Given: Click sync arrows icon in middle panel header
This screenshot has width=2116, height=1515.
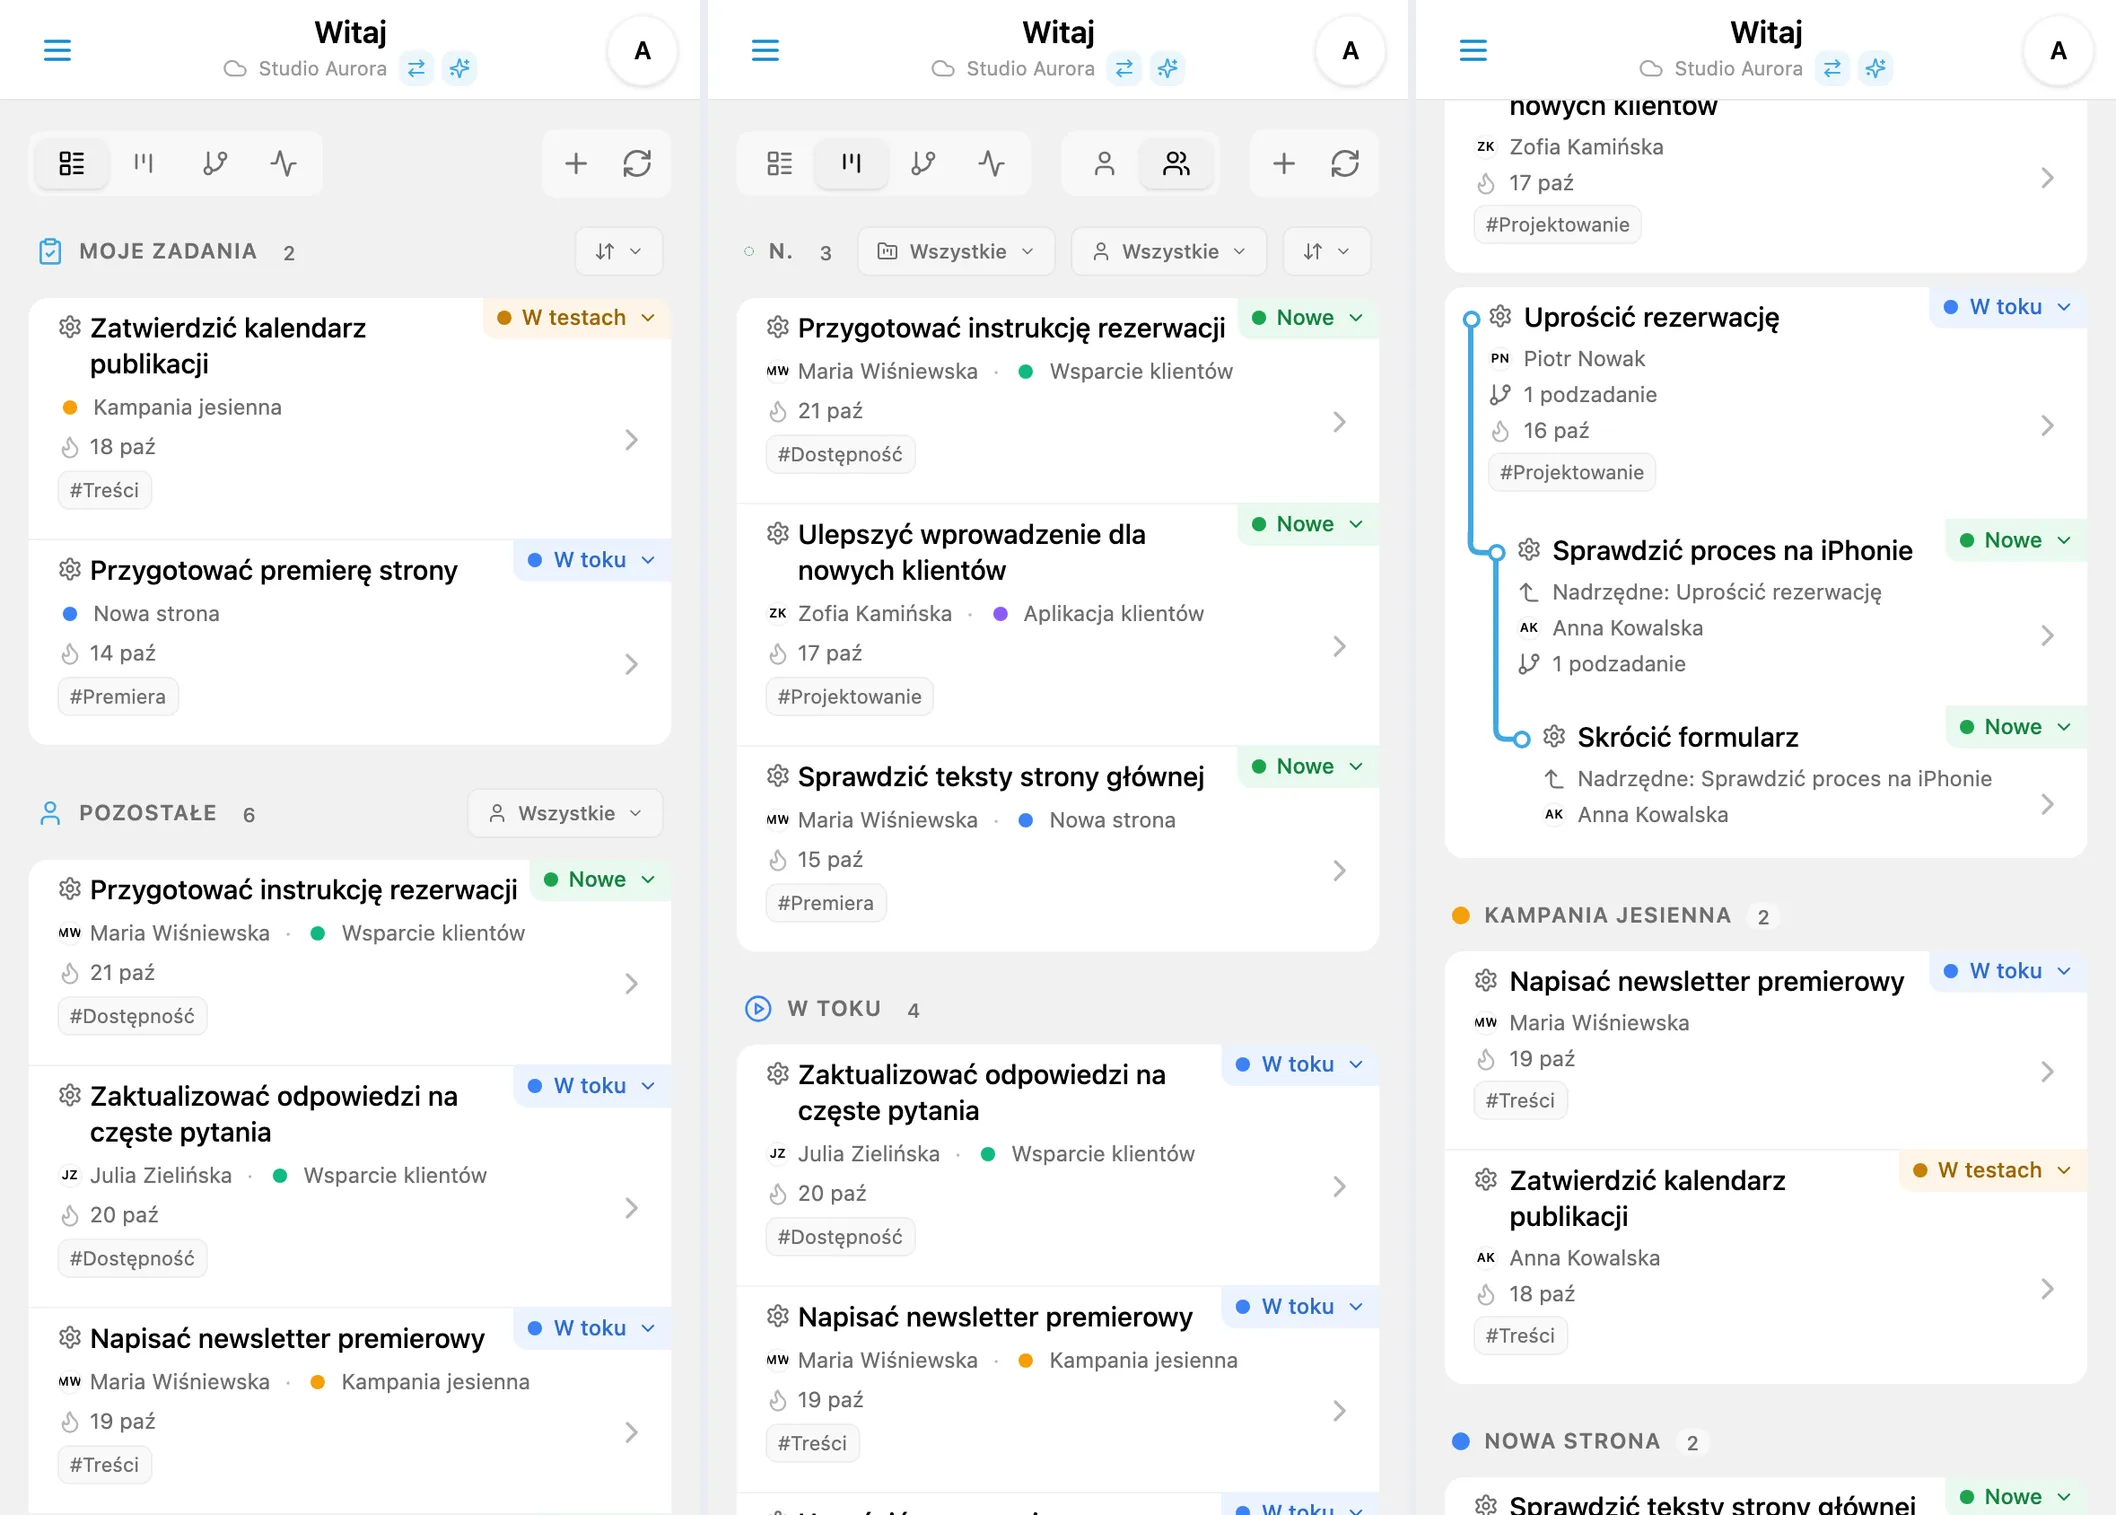Looking at the screenshot, I should tap(1124, 68).
